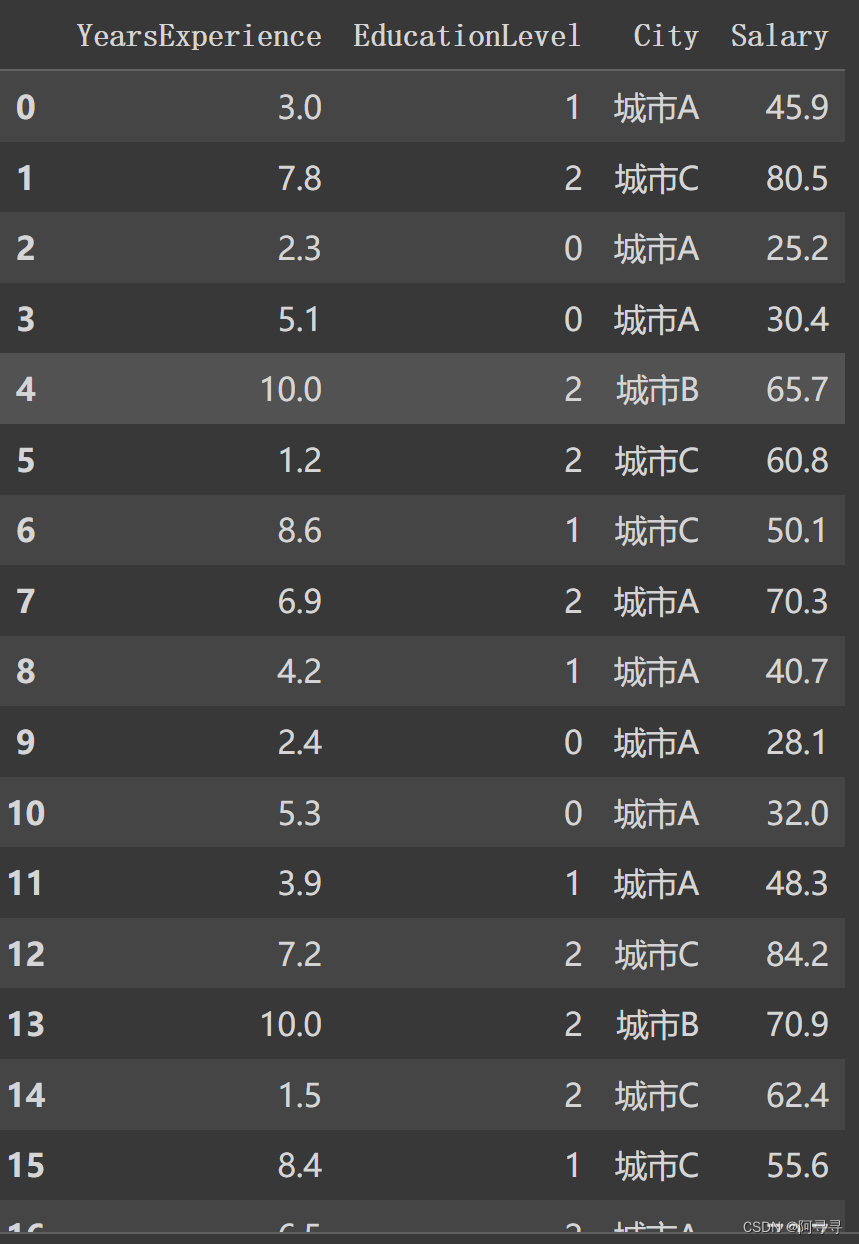Click the 城市C cell in row 1
Viewport: 859px width, 1244px height.
coord(656,178)
